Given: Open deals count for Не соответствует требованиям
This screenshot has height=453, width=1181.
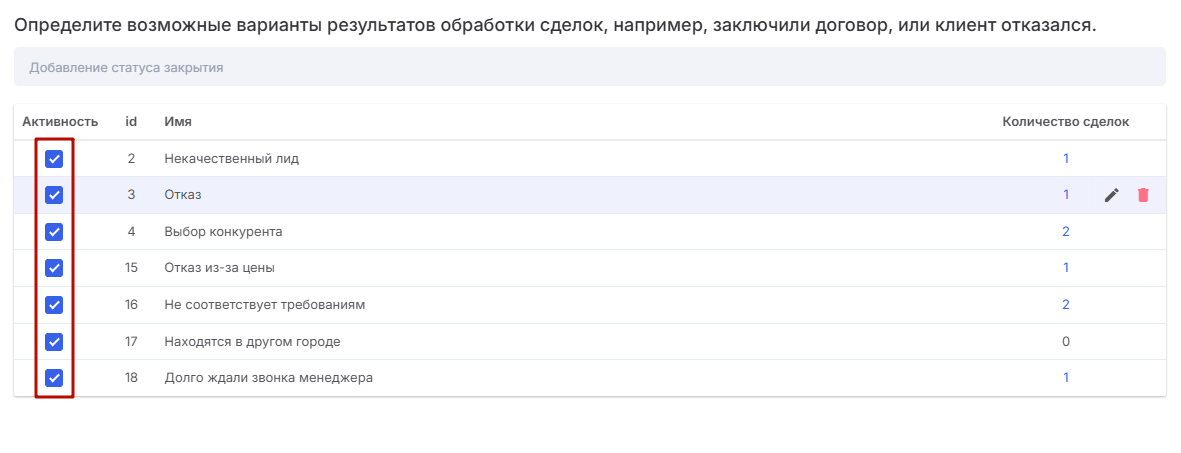Looking at the screenshot, I should tap(1066, 305).
